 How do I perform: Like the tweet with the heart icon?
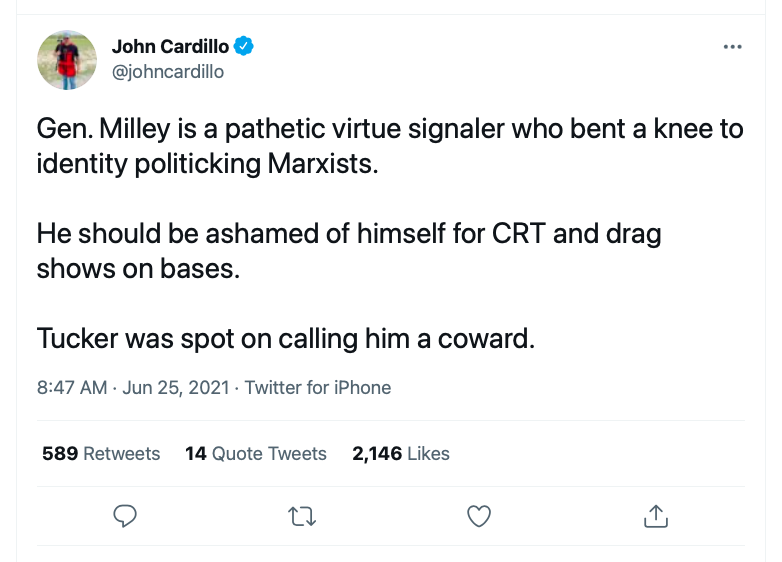[x=479, y=516]
